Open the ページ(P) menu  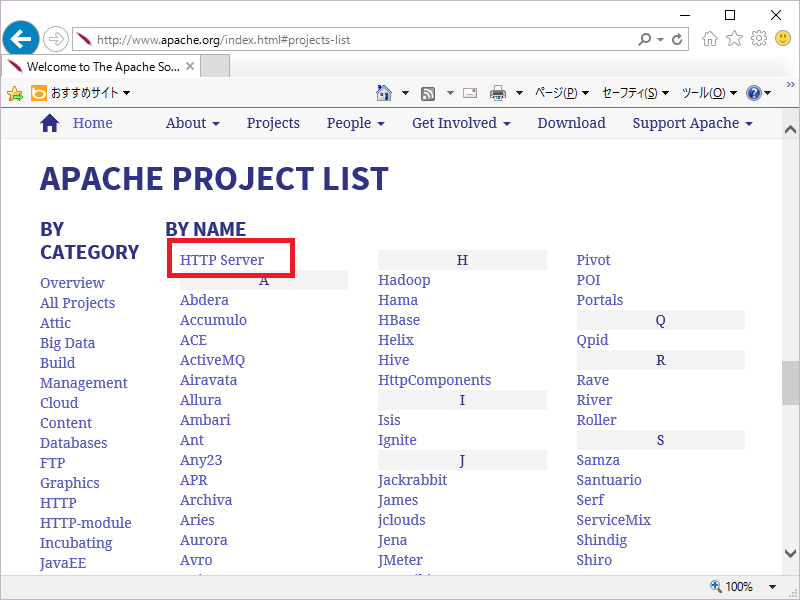coord(562,93)
